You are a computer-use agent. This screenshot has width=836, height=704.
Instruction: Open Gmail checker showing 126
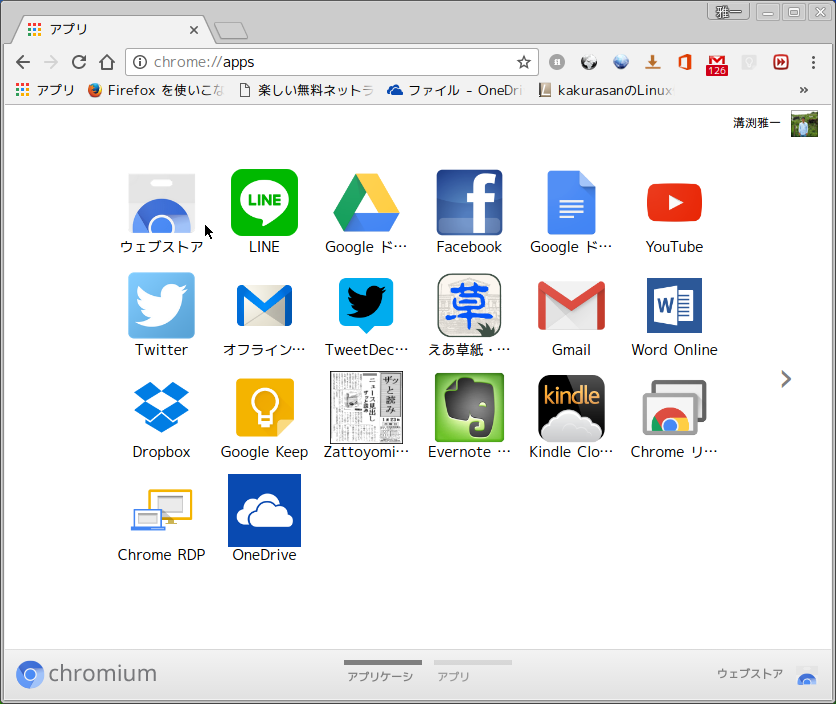tap(717, 65)
